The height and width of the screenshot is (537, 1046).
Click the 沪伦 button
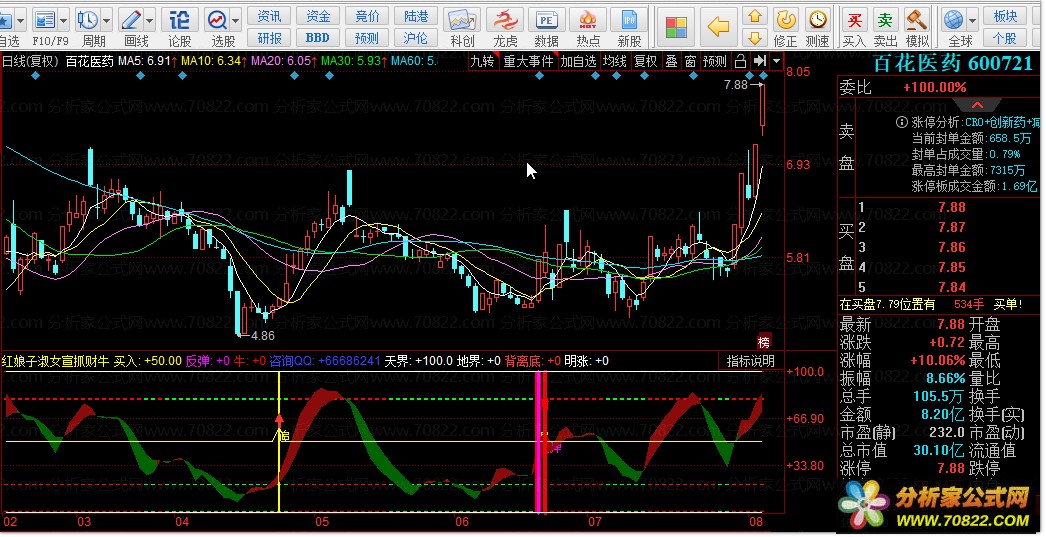click(x=416, y=38)
